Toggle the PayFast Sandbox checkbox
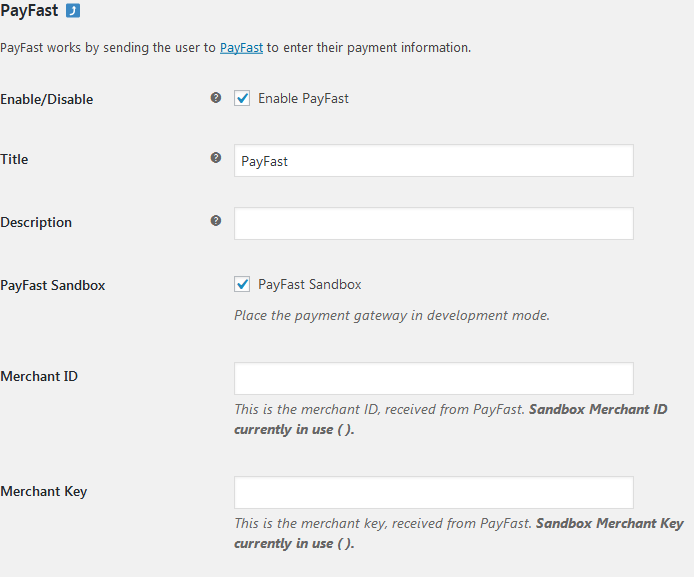 tap(242, 284)
